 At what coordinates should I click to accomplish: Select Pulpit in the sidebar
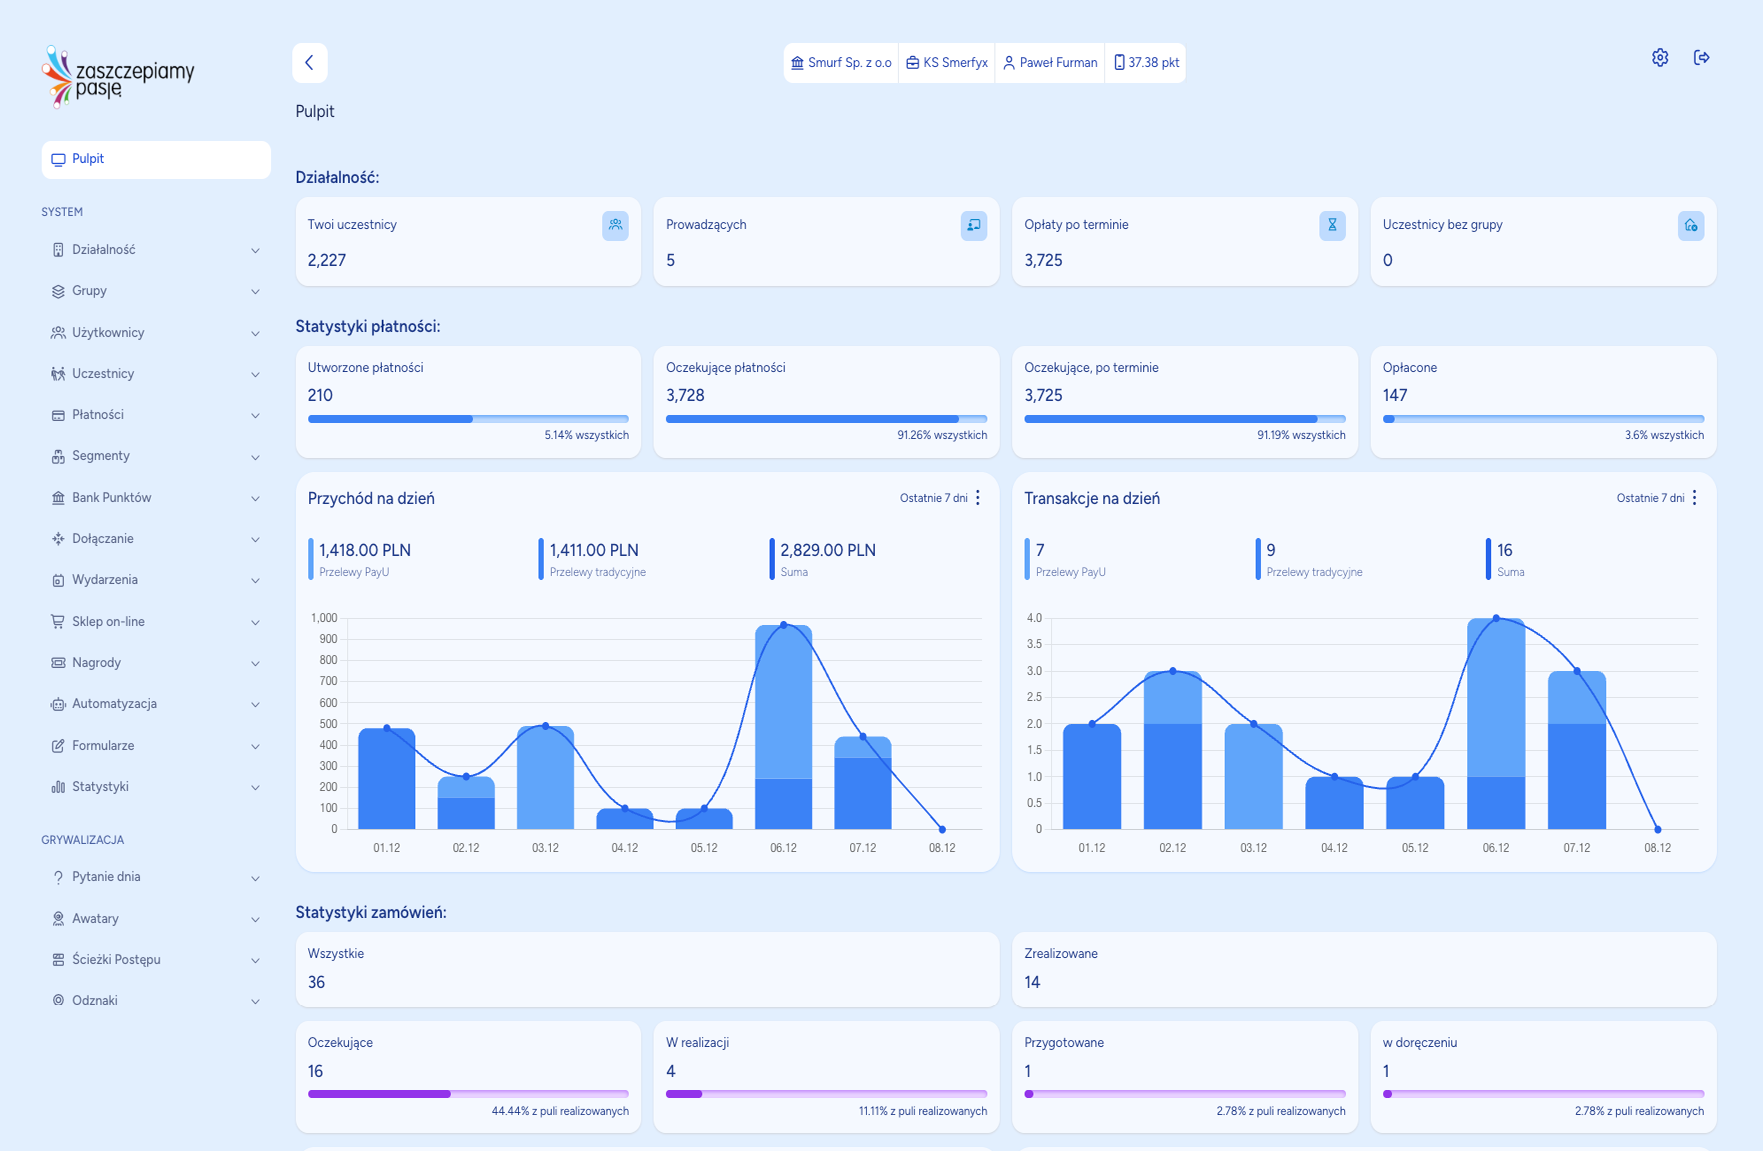click(155, 160)
